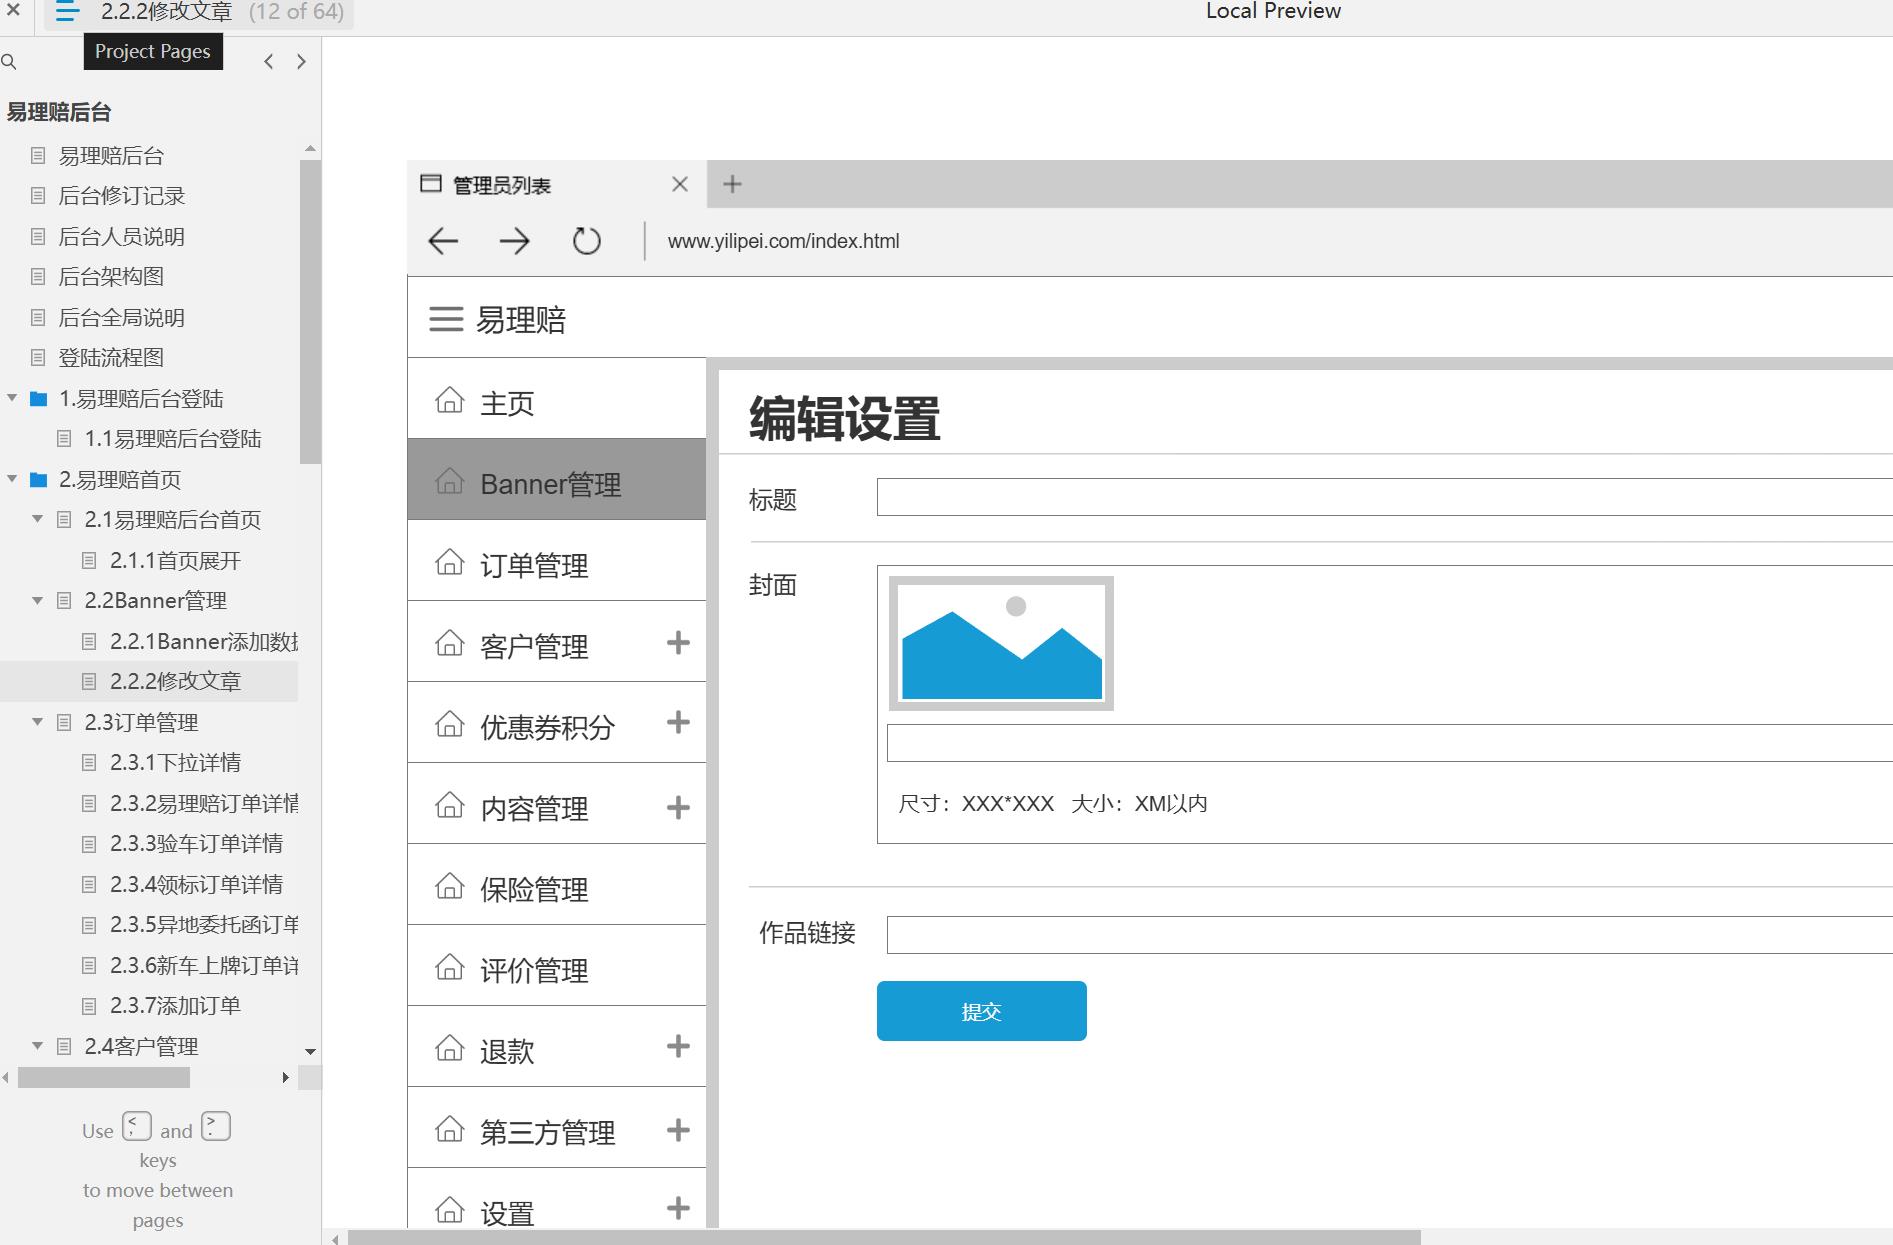Click folder icon of 2.易理赔首页
Screen dimensions: 1893x1245
(x=39, y=480)
